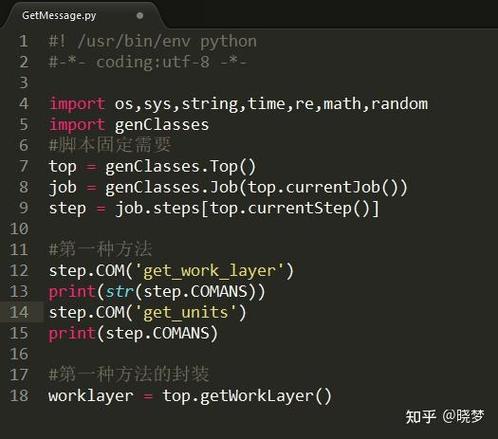This screenshot has width=498, height=439.
Task: Click line number 5 in gutter
Action: point(23,124)
